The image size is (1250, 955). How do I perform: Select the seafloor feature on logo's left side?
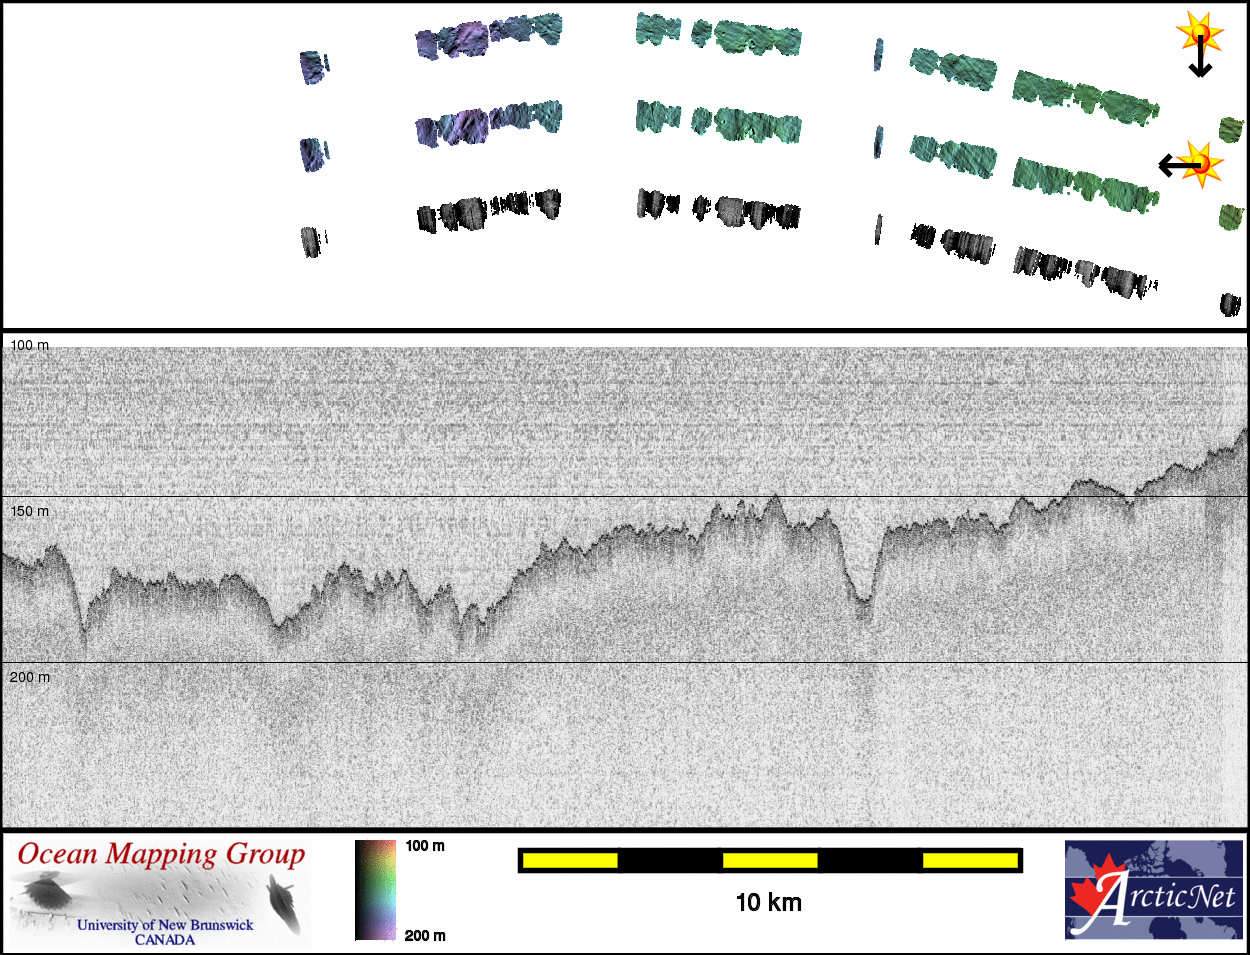click(43, 894)
